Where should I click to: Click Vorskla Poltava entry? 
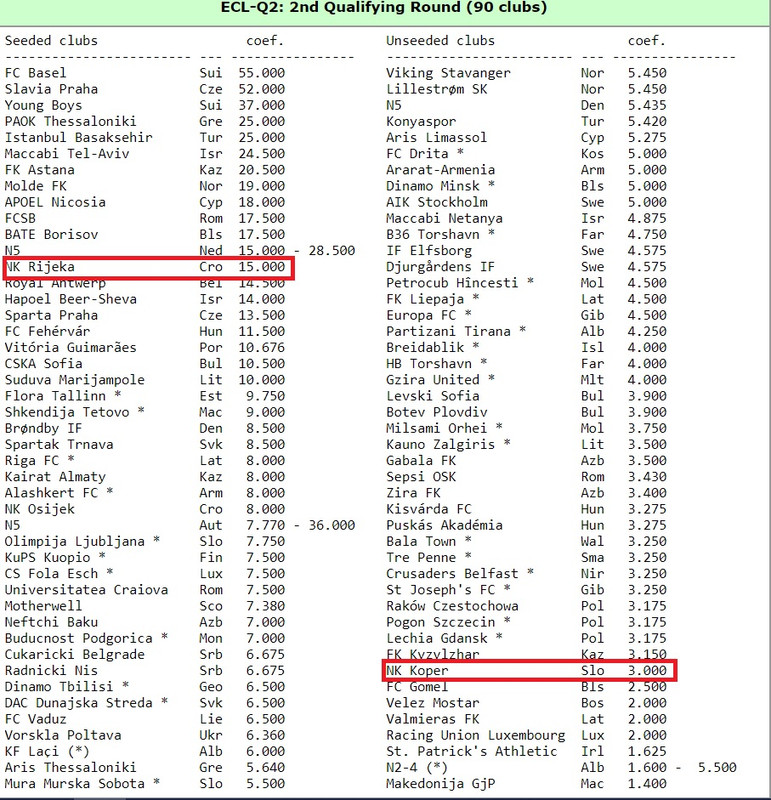pyautogui.click(x=63, y=735)
